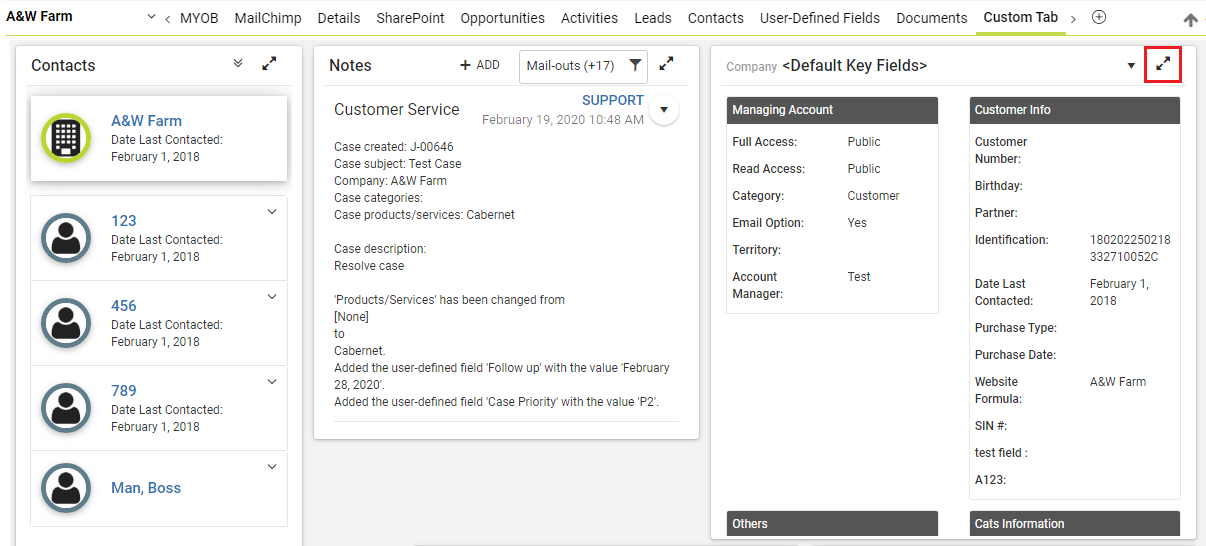Click the avatar of contact 789
Viewport: 1206px width, 546px height.
(66, 408)
